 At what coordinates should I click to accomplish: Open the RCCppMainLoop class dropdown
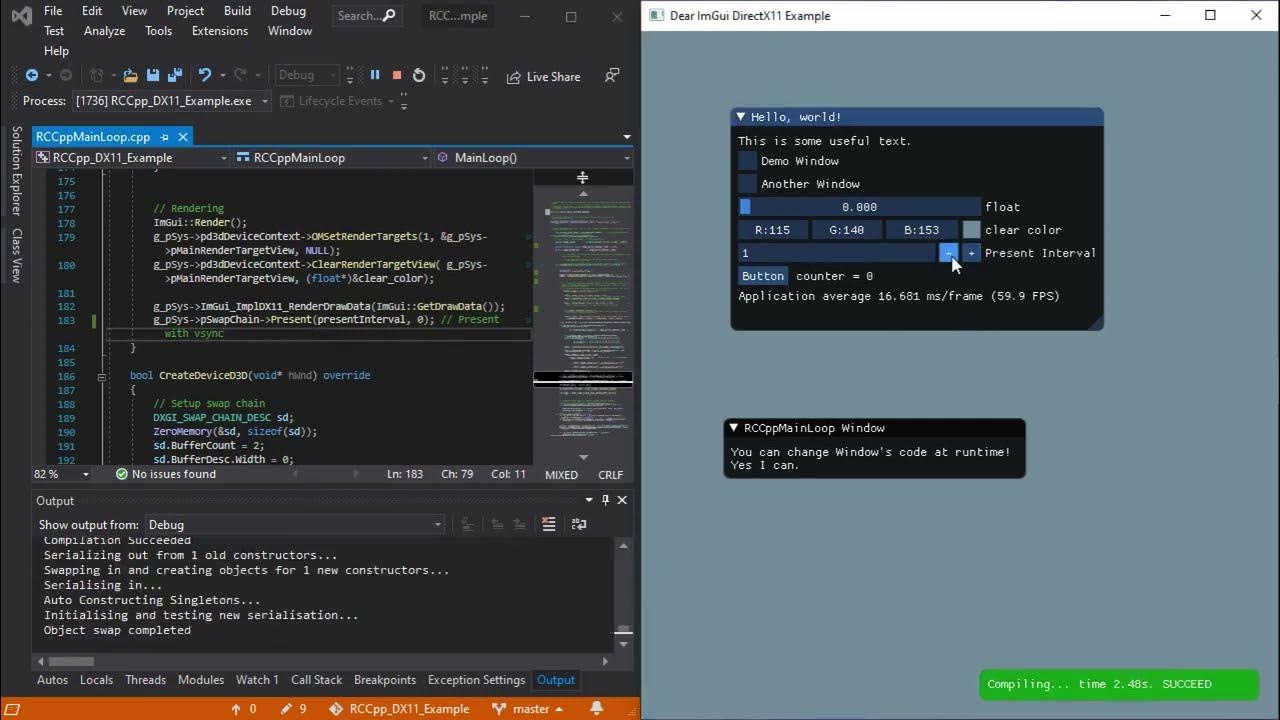333,157
